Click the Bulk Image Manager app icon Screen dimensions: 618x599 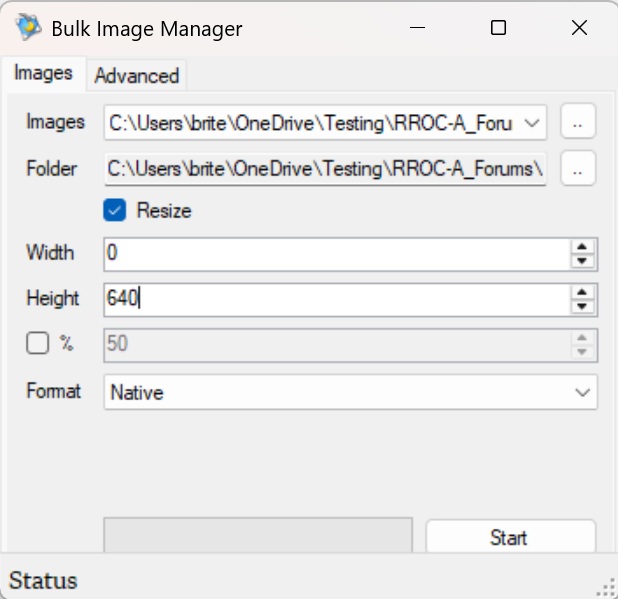[x=29, y=28]
